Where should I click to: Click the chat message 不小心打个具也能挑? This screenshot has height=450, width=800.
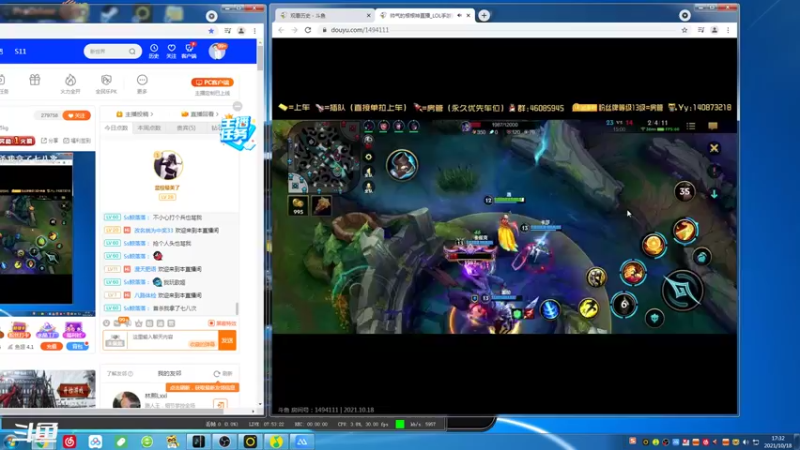[177, 217]
